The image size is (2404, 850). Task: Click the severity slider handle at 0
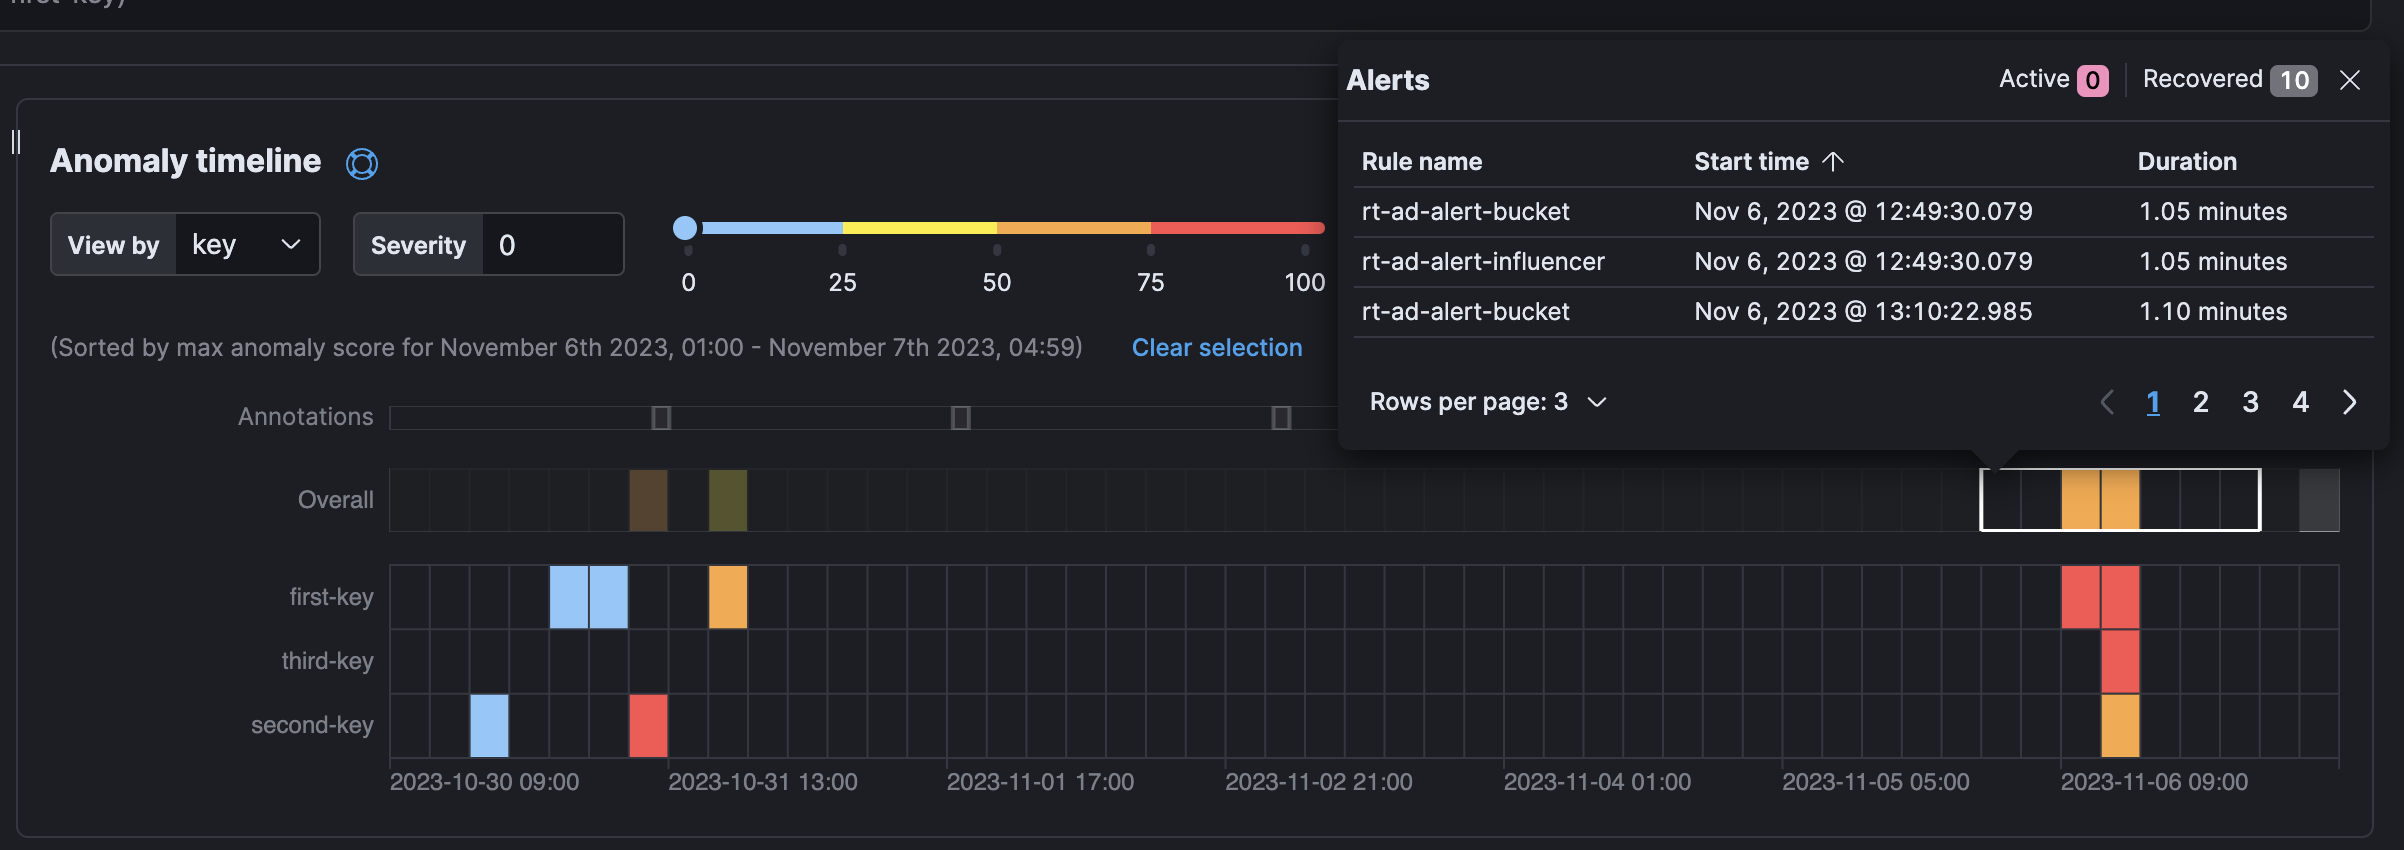point(685,228)
